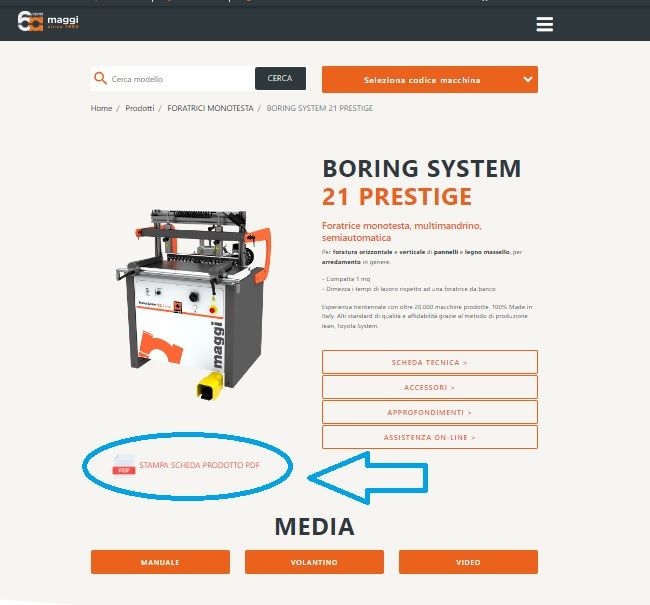Click 'STAMPA SCHEDA PRODOTTO PDF' link
Image resolution: width=650 pixels, height=605 pixels.
click(x=199, y=465)
